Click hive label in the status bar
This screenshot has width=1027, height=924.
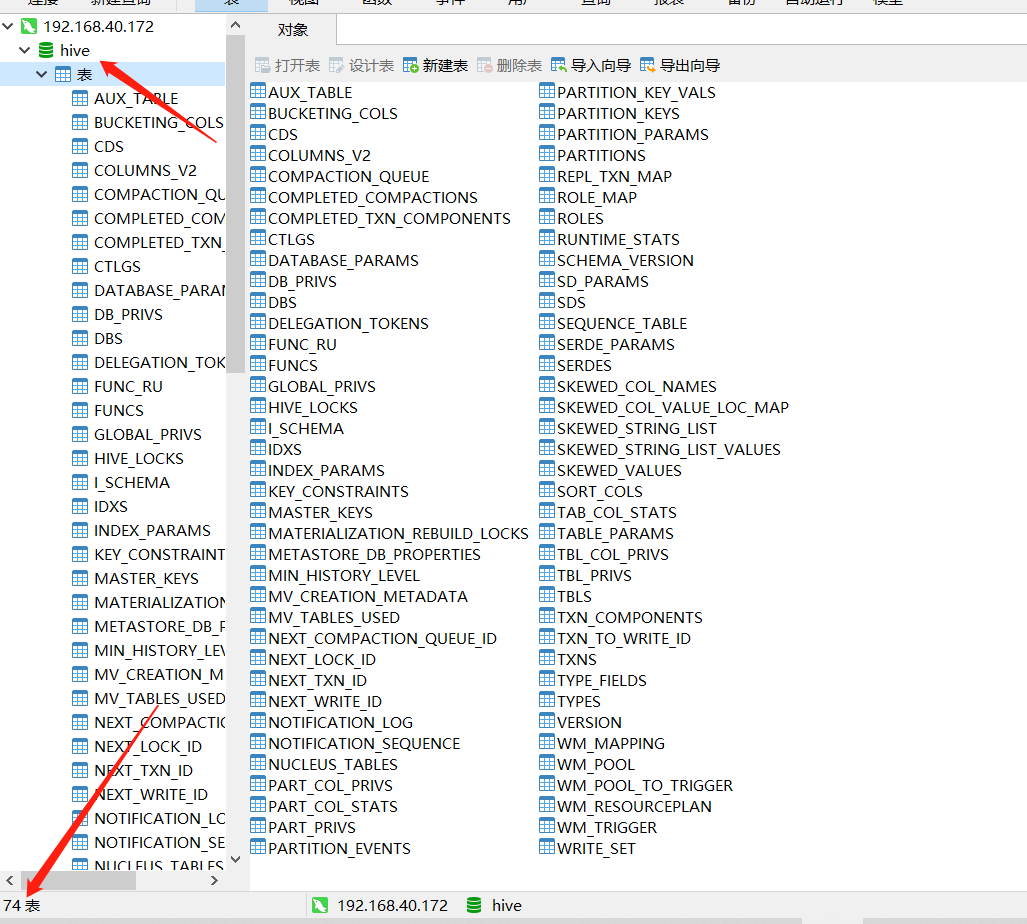[x=507, y=906]
